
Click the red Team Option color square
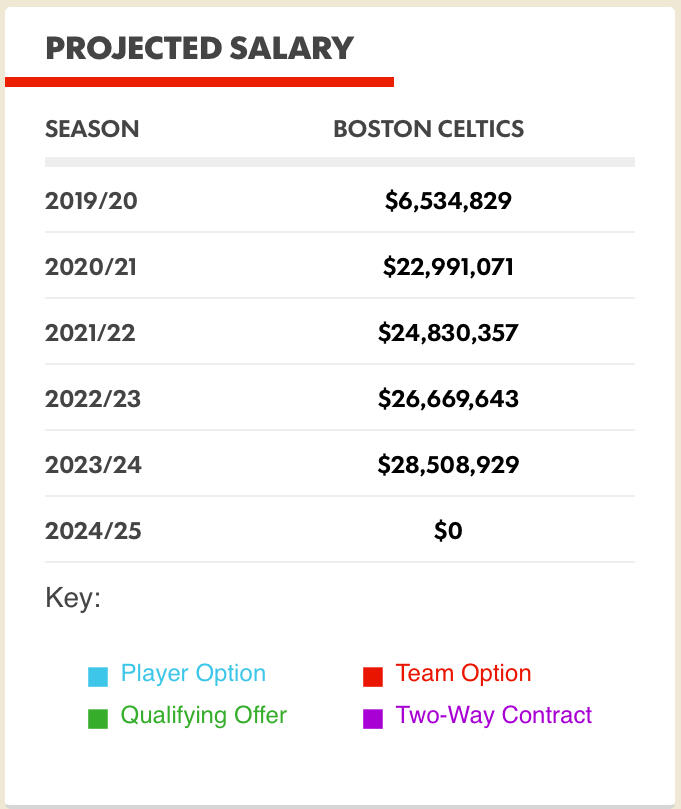373,677
